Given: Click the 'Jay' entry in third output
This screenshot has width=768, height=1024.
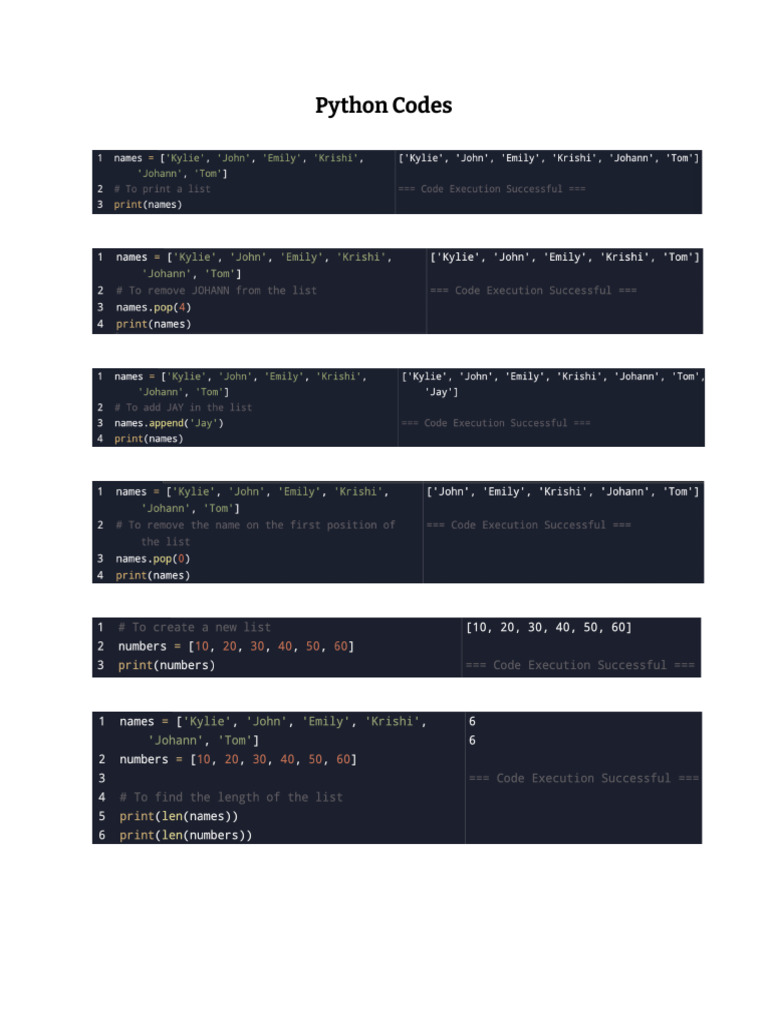Looking at the screenshot, I should 441,392.
